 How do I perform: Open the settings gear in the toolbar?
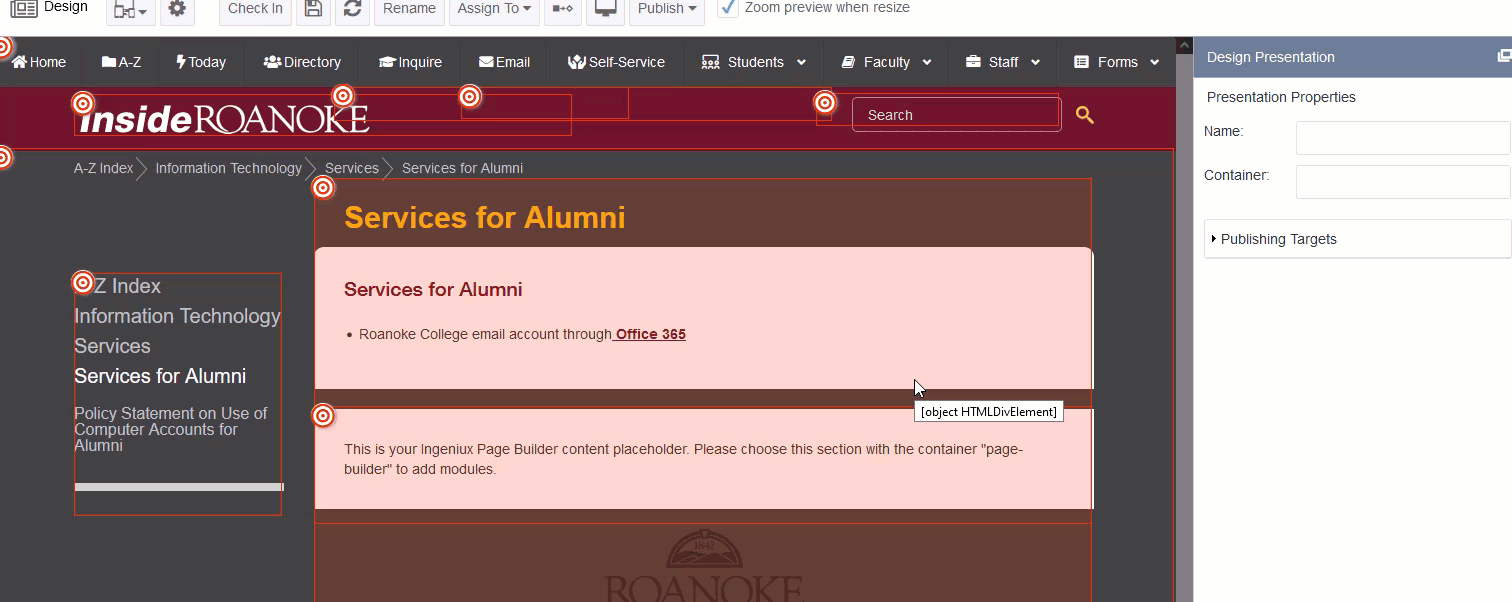coord(177,9)
